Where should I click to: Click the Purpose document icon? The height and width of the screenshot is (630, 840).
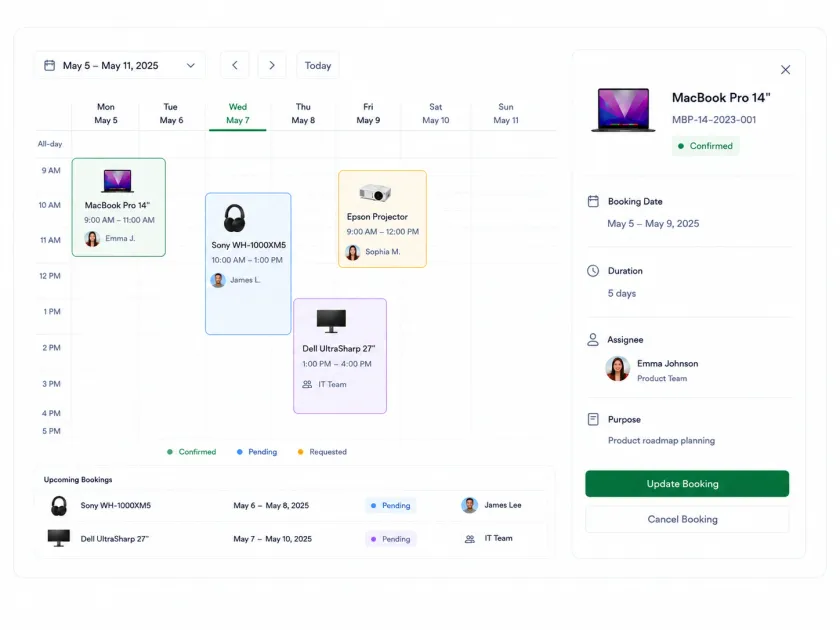593,419
